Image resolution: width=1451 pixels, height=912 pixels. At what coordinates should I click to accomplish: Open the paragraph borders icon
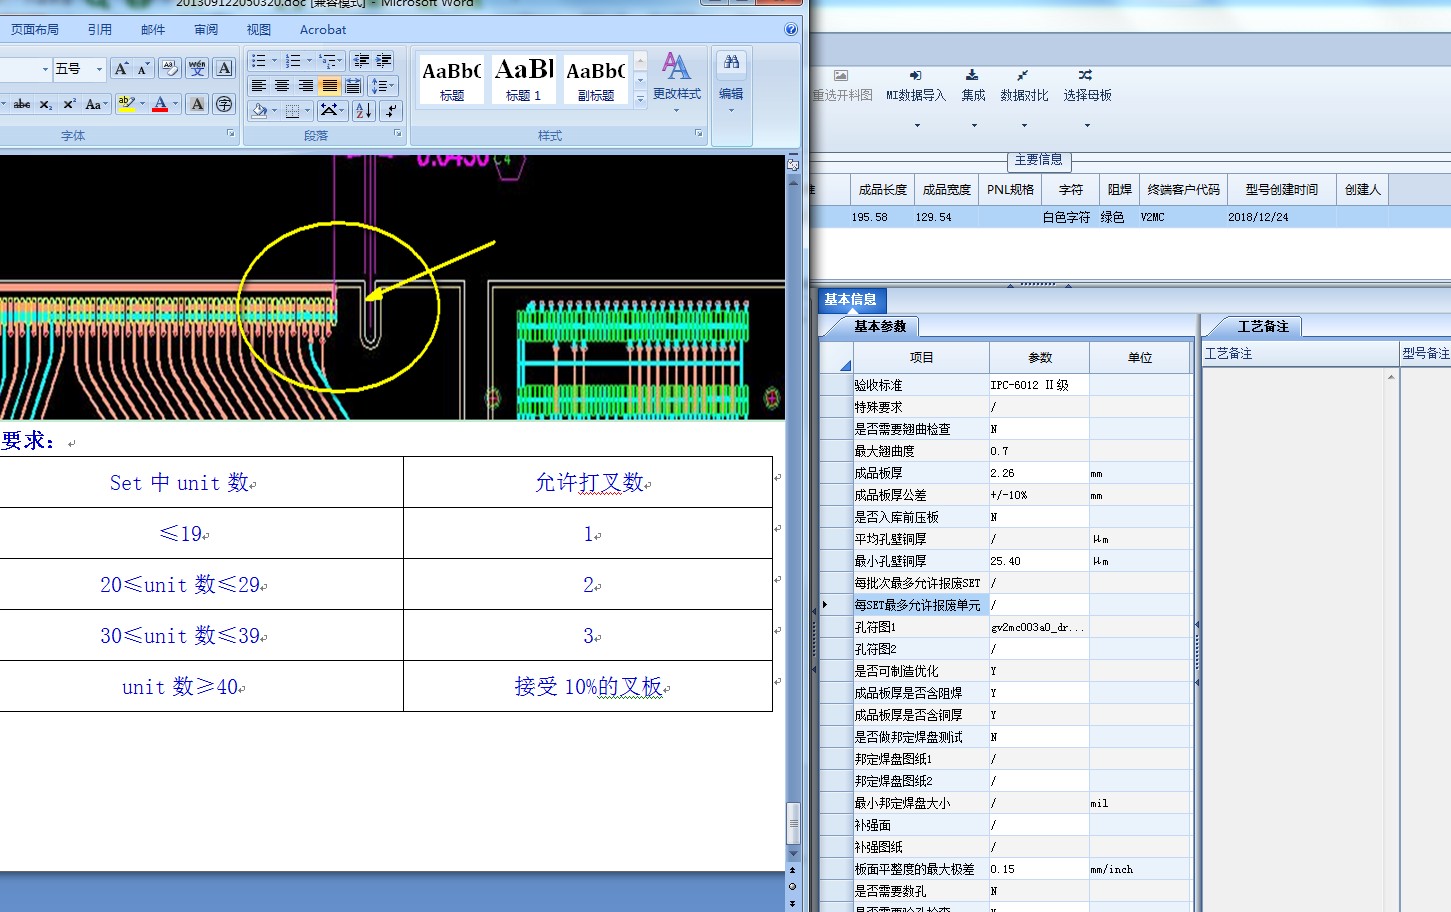(292, 111)
